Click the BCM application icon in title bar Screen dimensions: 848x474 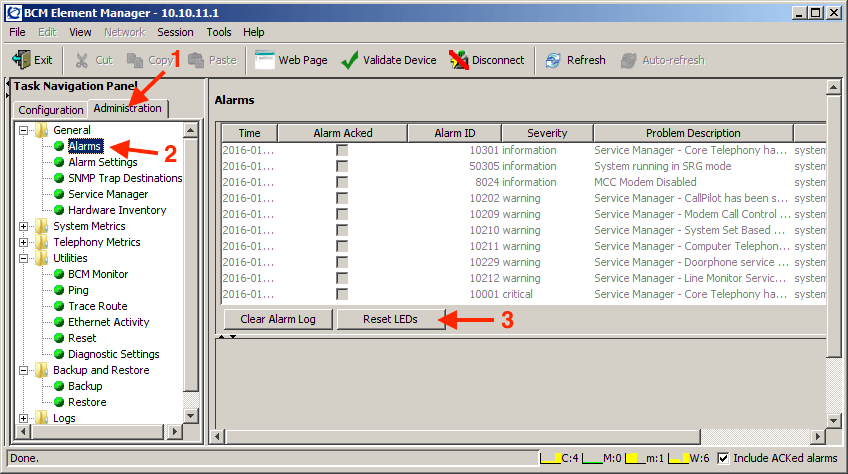14,12
